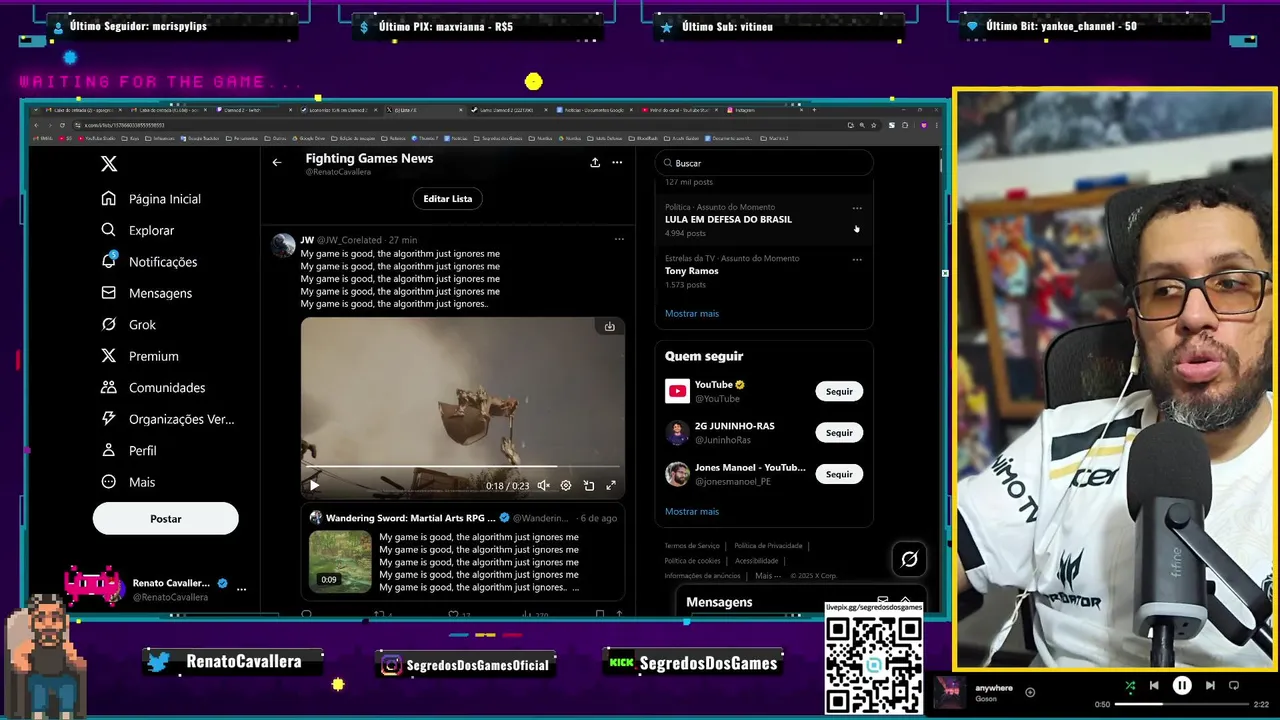Switch to the Notícias - Documentos Google tab
Viewport: 1280px width, 720px height.
pos(596,110)
